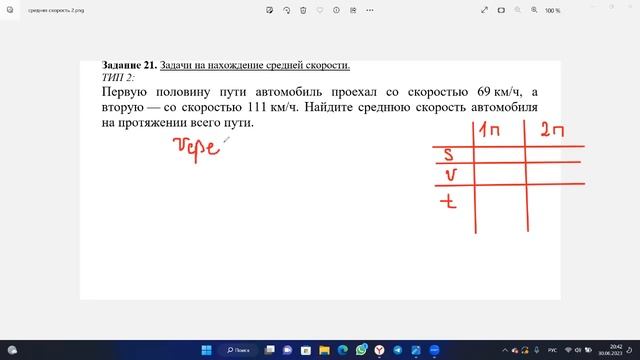Open network settings from the Wi-Fi tray icon
640x360 pixels.
568,350
